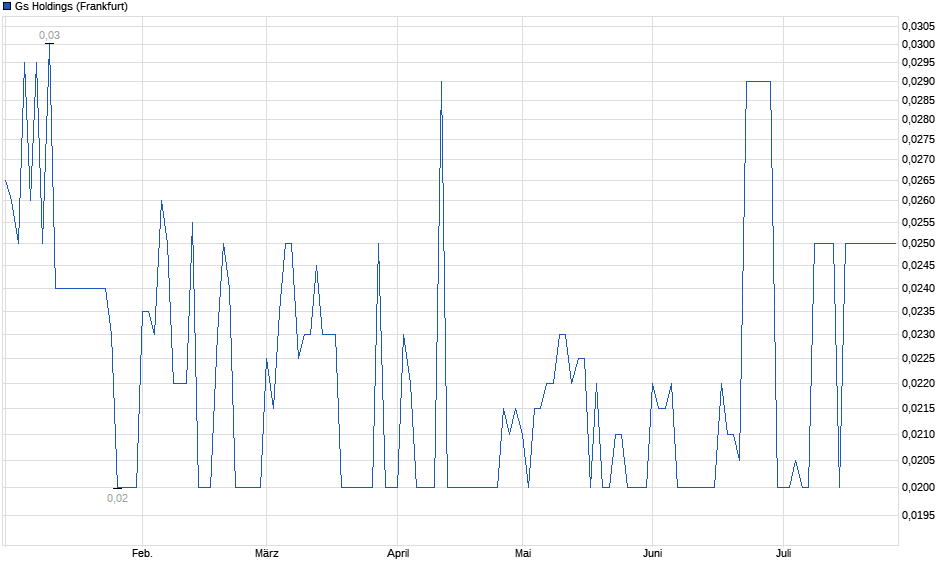Click the '0,0275' price axis value
Viewport: 940px width, 579px height.
918,139
